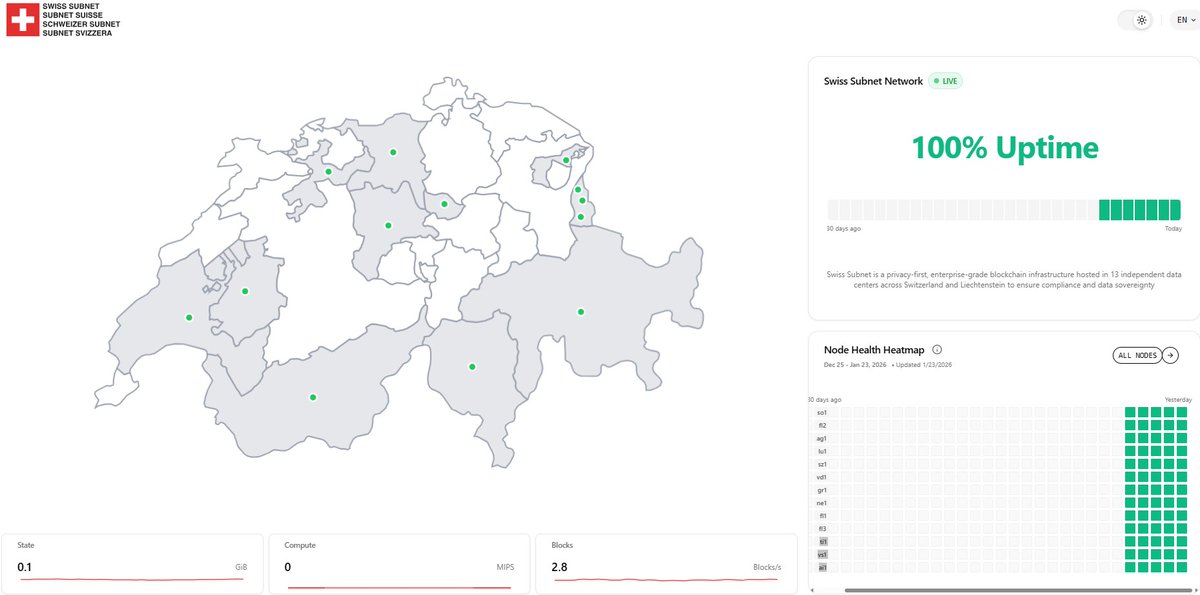Click the 'SCHWEIZER SUBNET' header text

(x=81, y=24)
